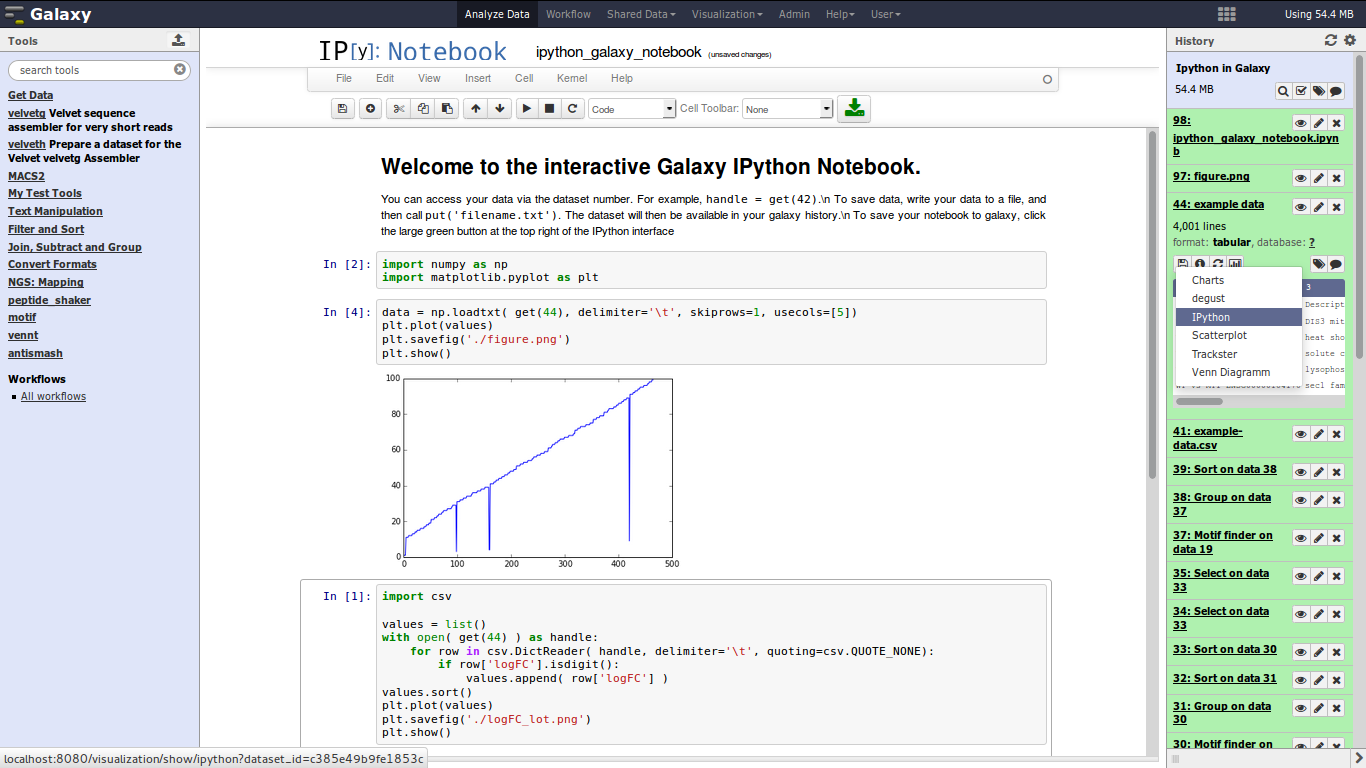Open tags for dataset 44 example data
The image size is (1366, 768).
click(x=1319, y=264)
